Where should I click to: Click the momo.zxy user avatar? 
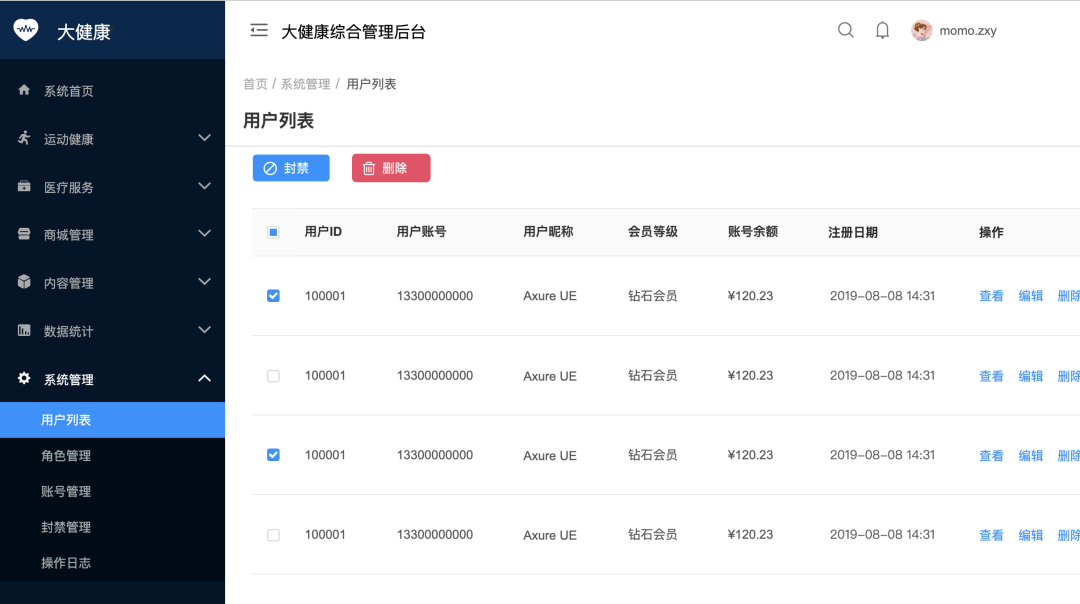[921, 31]
